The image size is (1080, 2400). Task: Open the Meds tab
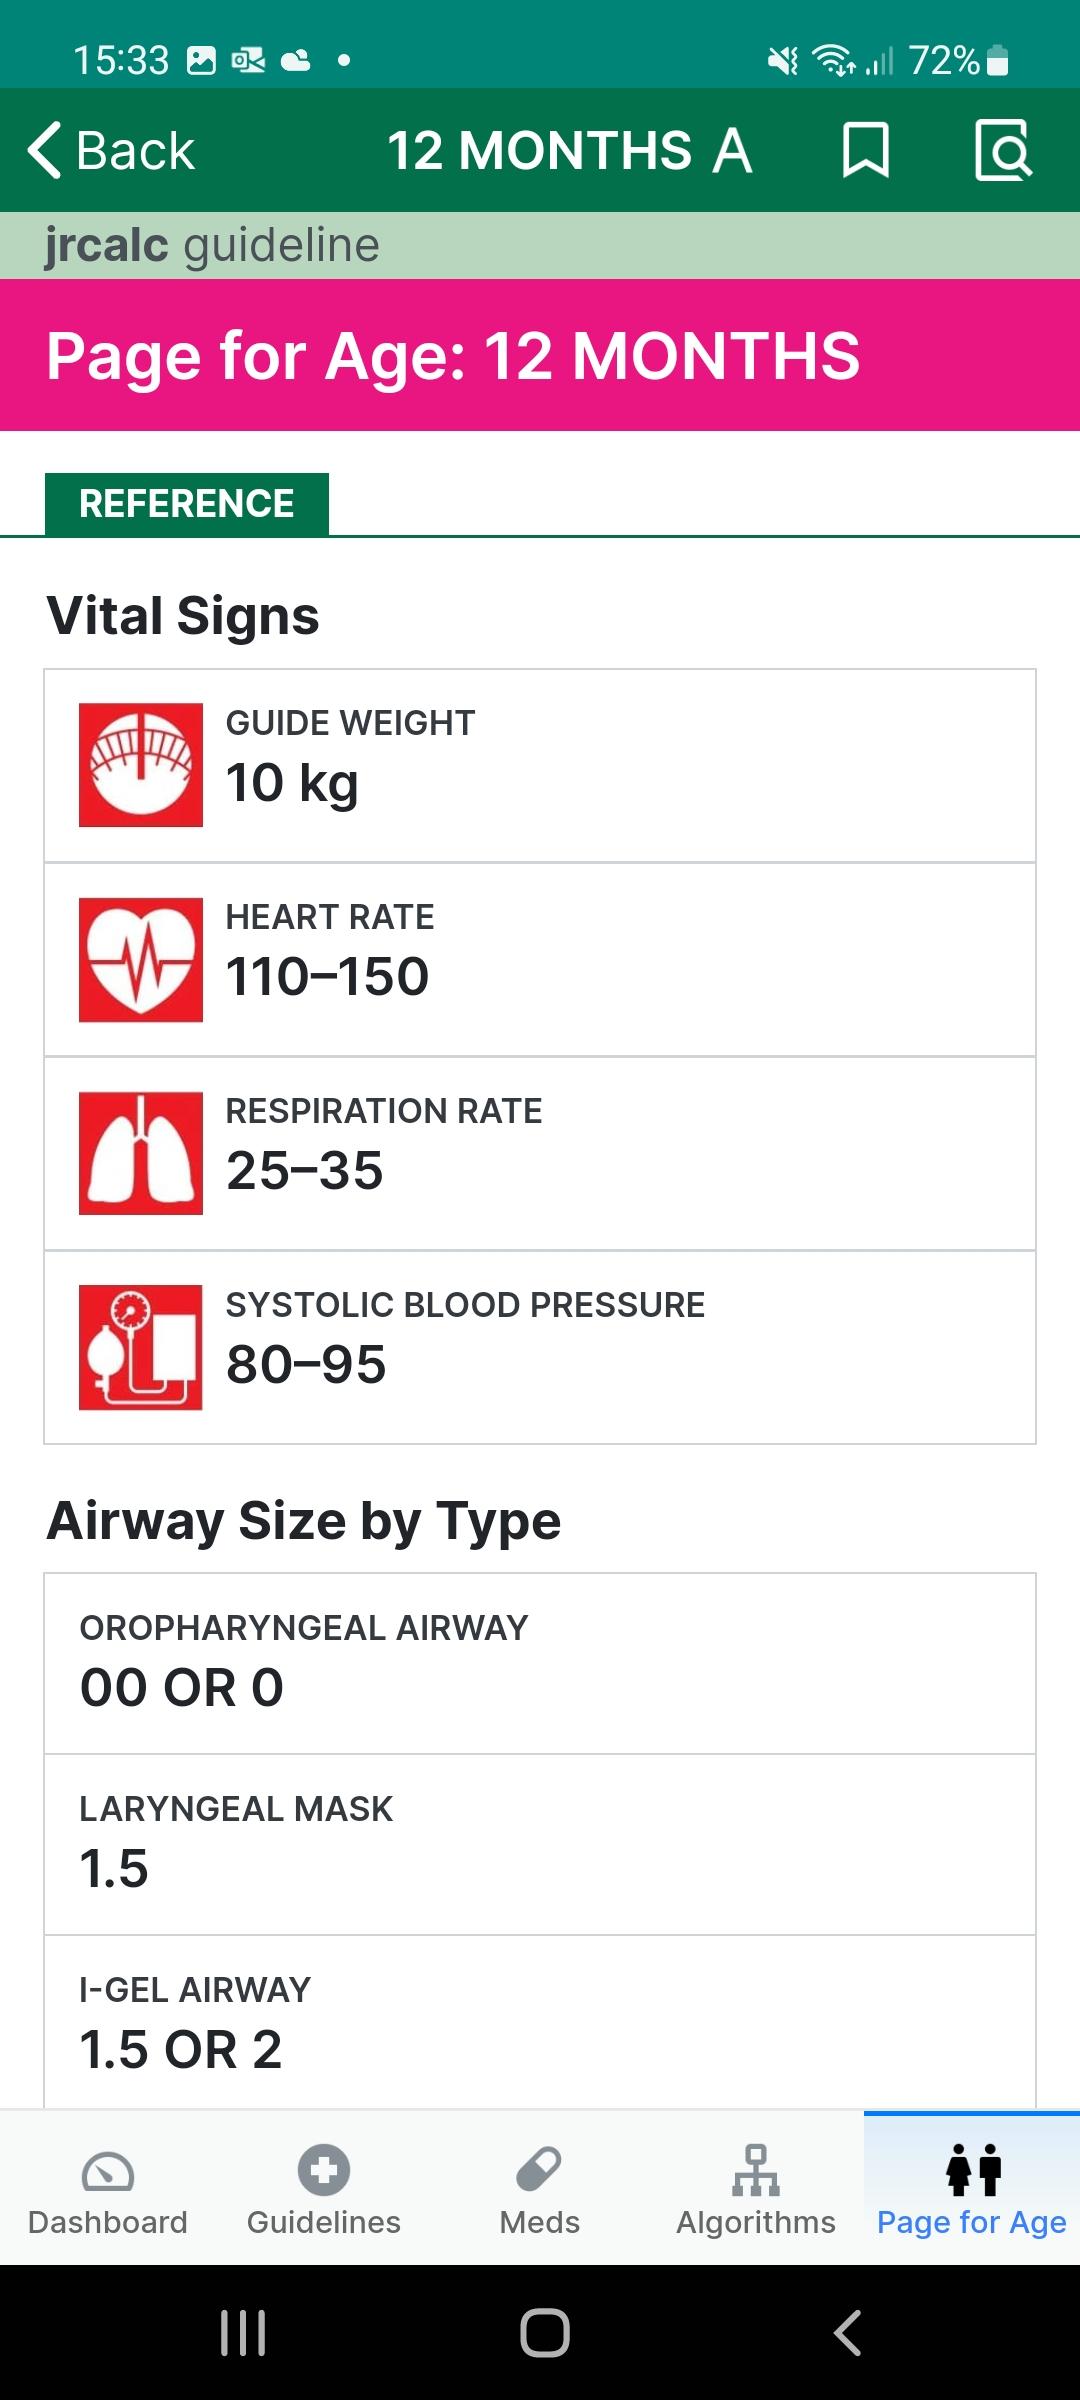(x=540, y=2189)
